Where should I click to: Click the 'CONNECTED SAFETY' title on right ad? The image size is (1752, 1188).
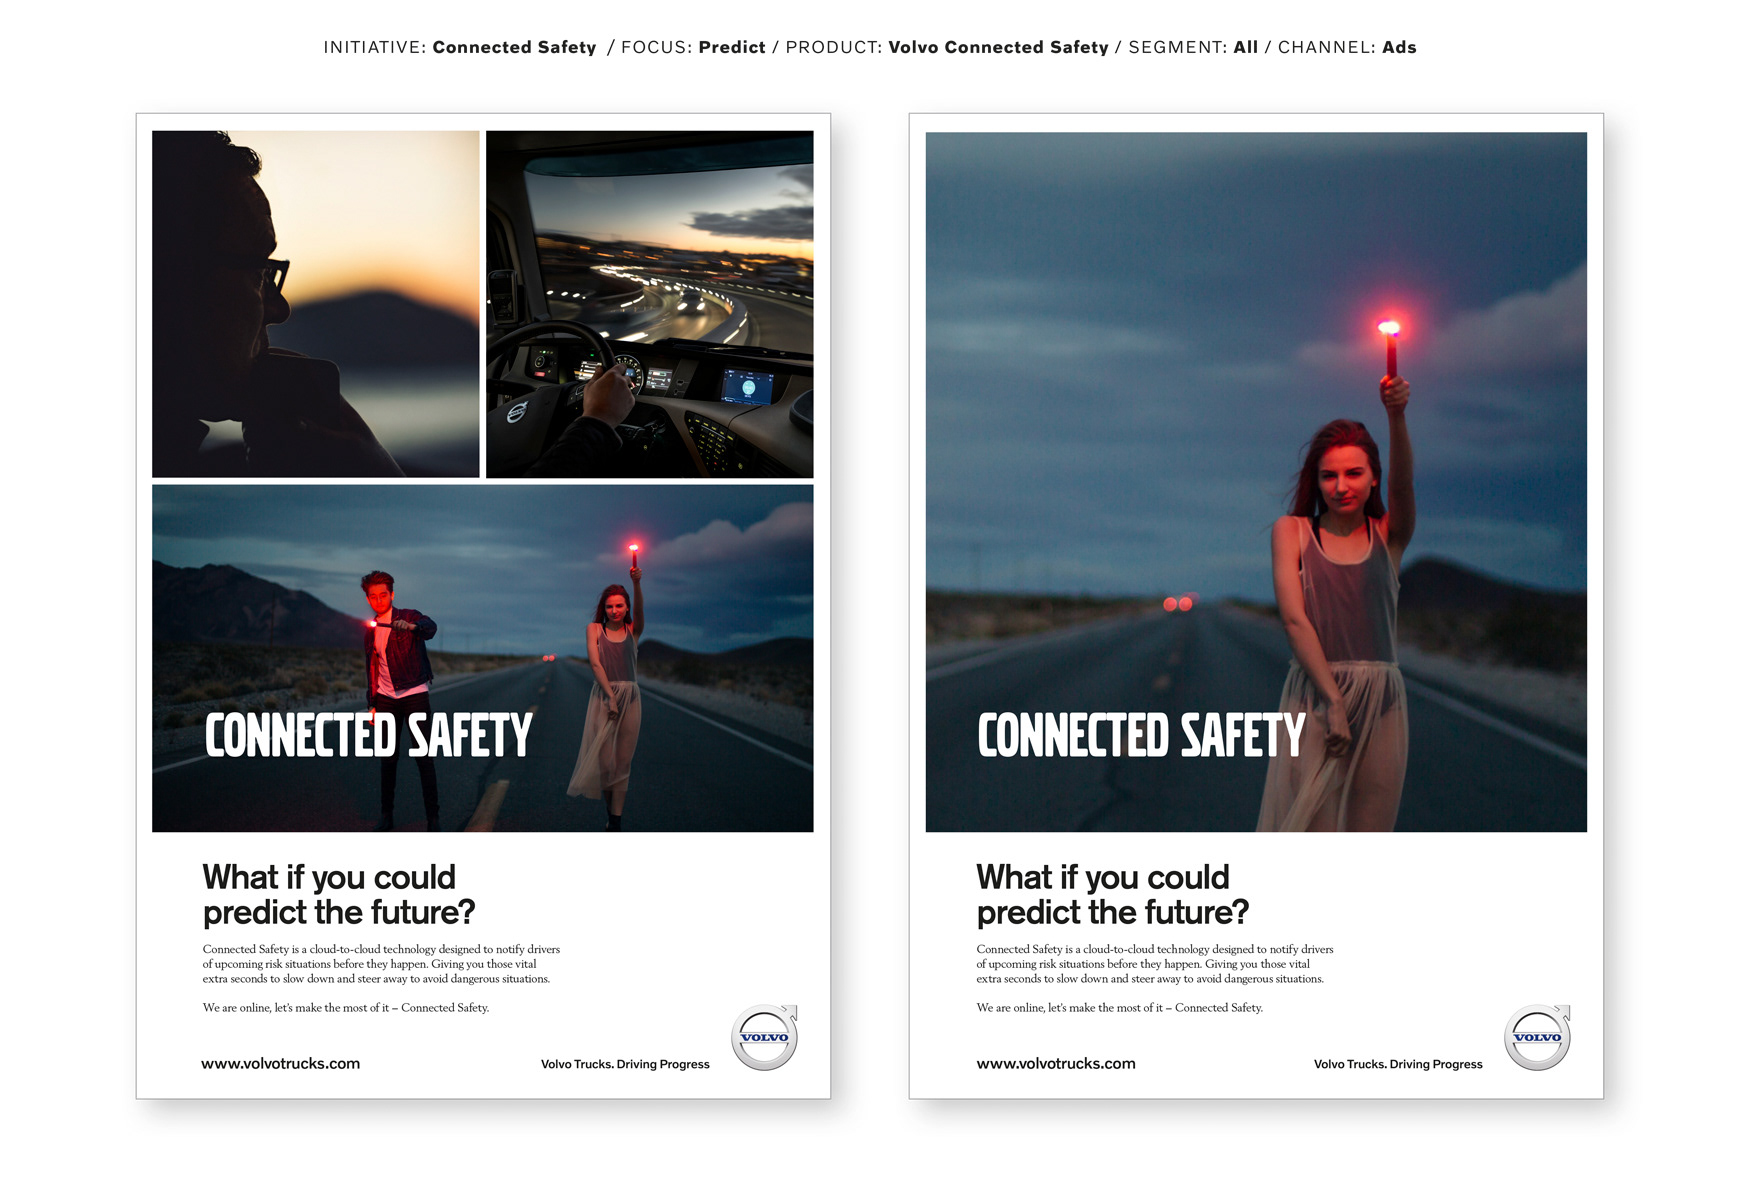pyautogui.click(x=1142, y=736)
